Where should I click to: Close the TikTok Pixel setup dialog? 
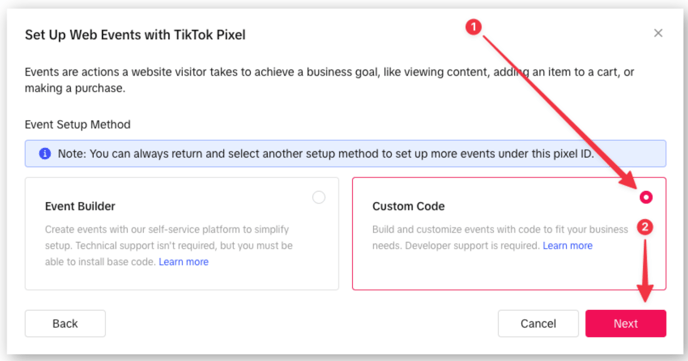[x=658, y=33]
